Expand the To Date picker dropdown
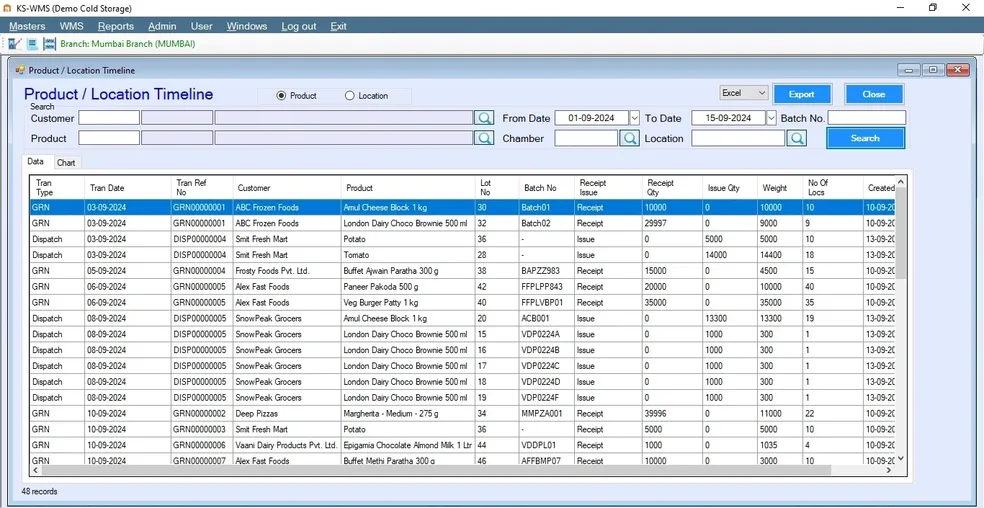 pos(771,118)
